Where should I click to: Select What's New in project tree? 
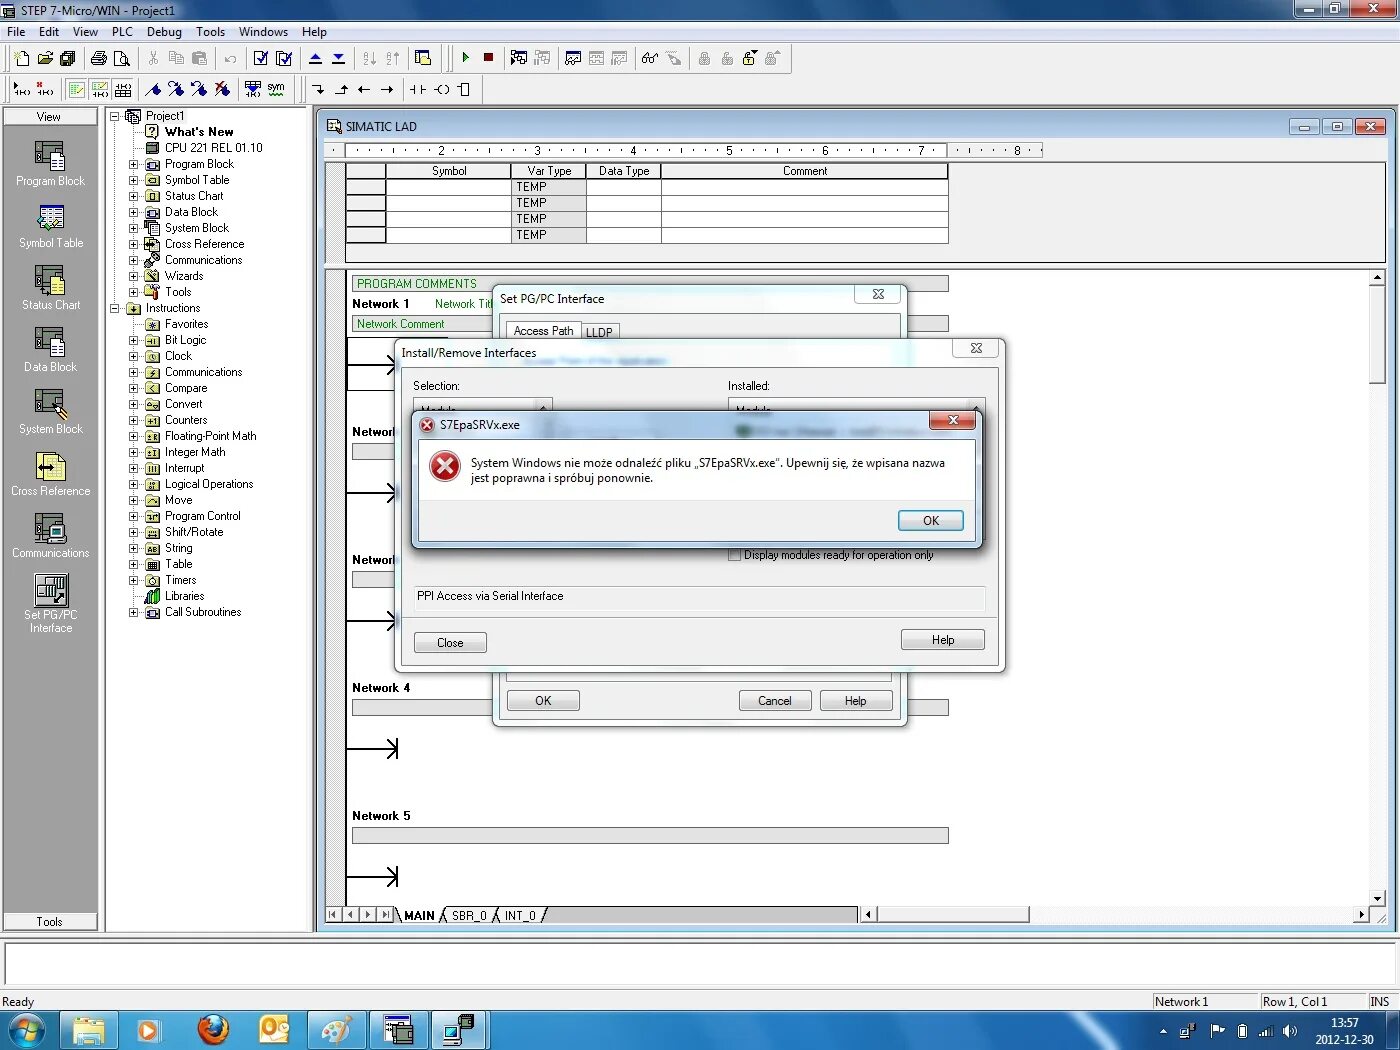(x=199, y=132)
